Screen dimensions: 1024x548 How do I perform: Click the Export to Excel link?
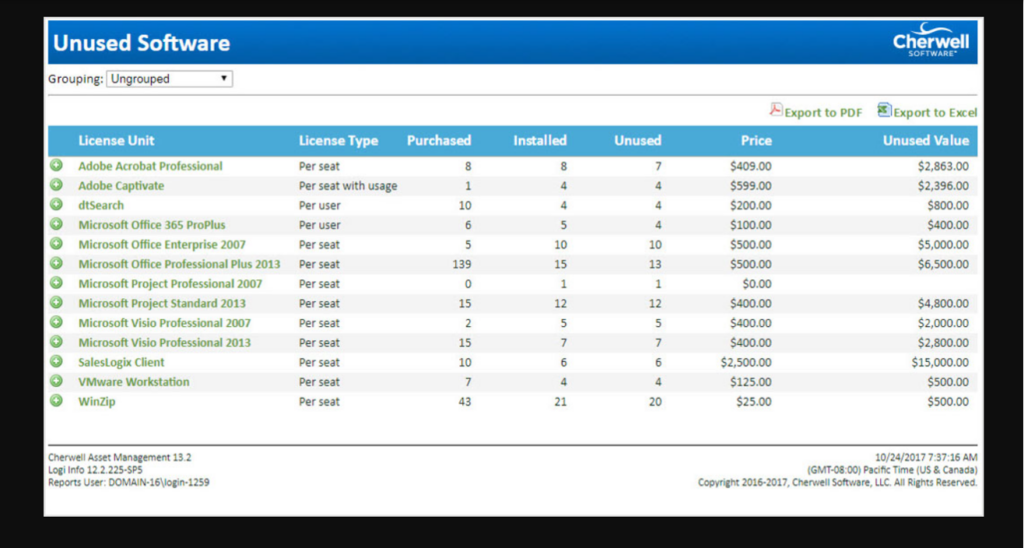point(935,112)
